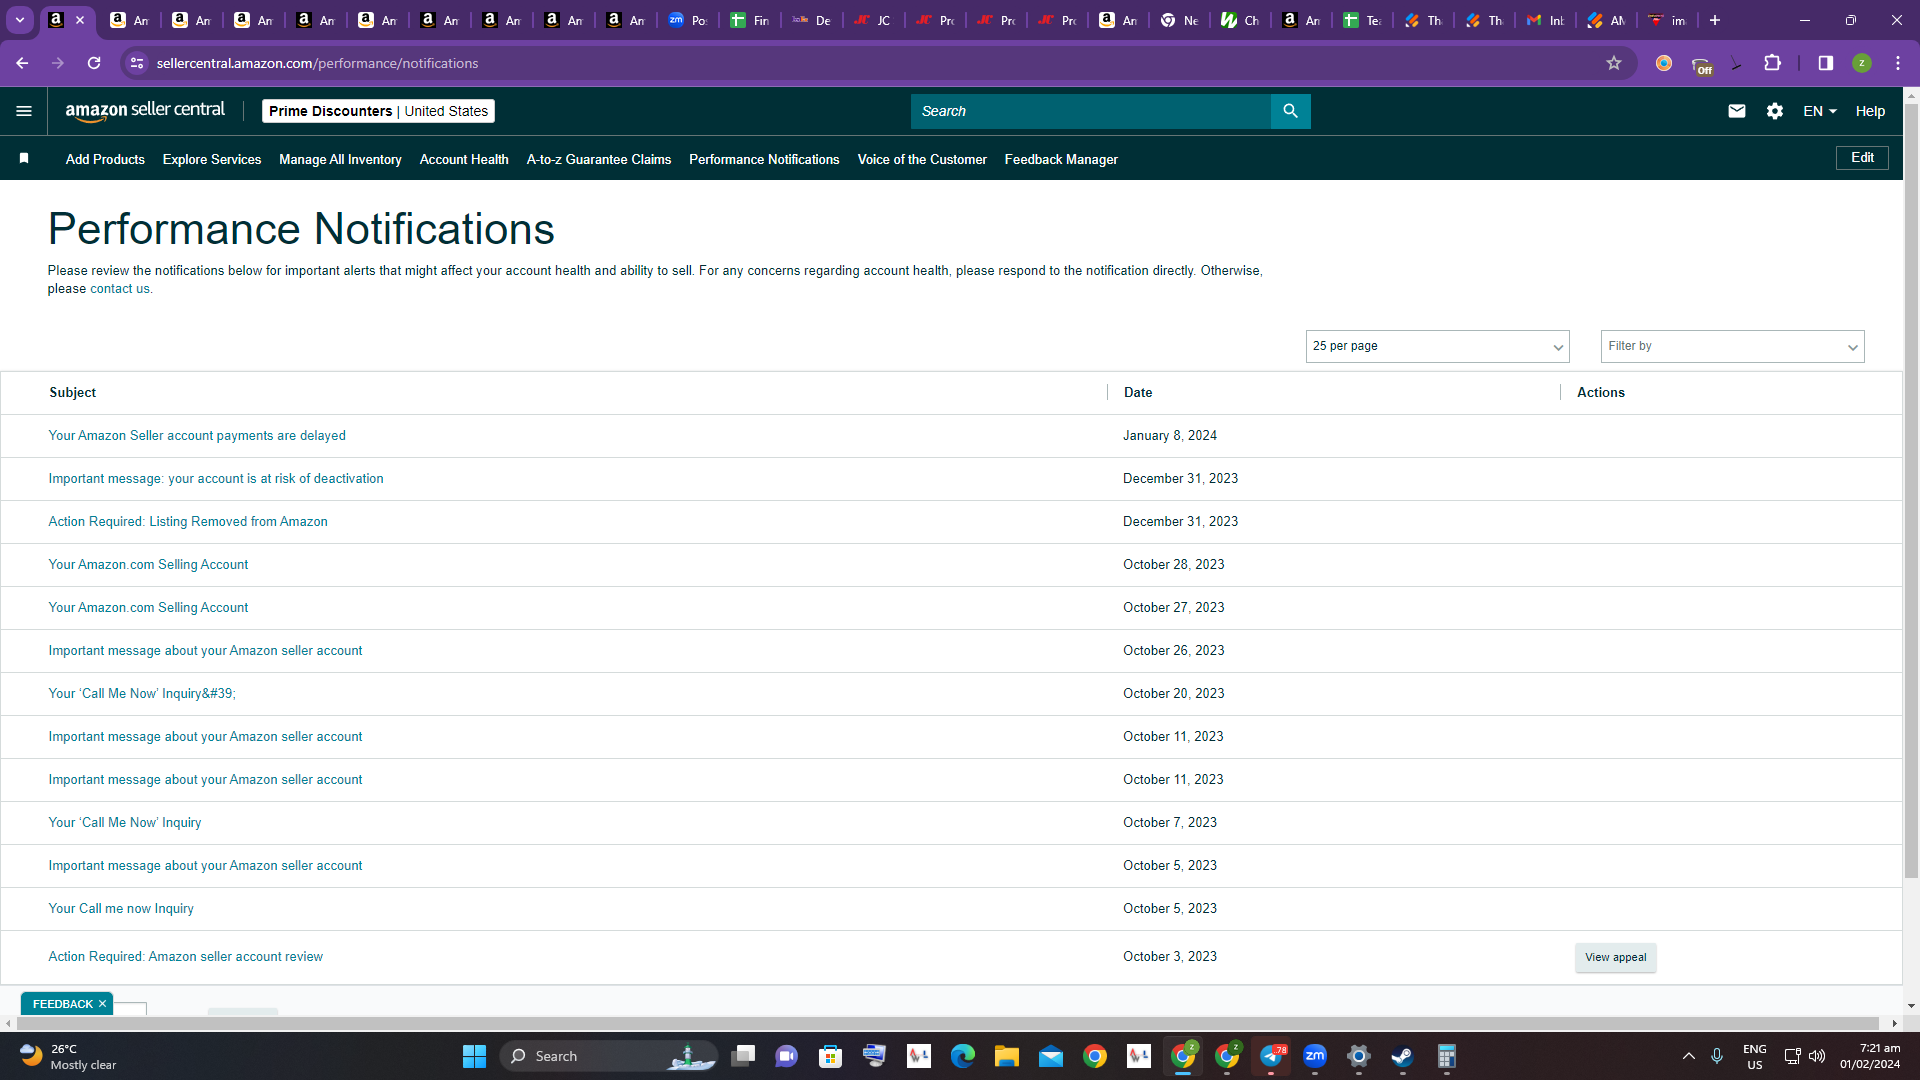The width and height of the screenshot is (1920, 1080).
Task: Open 'Your Amazon Seller account payments are delayed'
Action: [197, 436]
